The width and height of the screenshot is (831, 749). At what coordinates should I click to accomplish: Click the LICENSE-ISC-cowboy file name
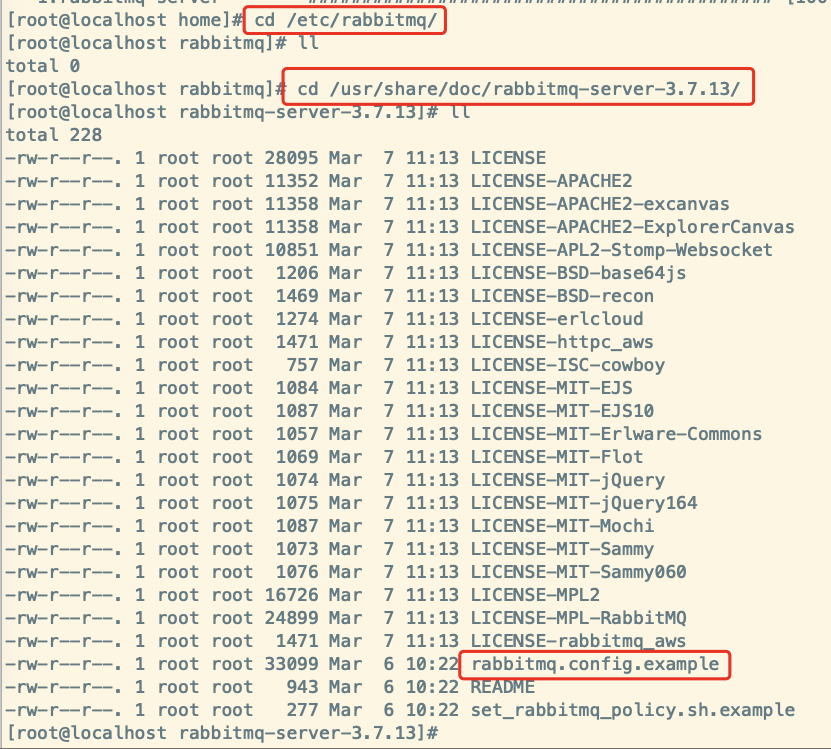coord(568,365)
